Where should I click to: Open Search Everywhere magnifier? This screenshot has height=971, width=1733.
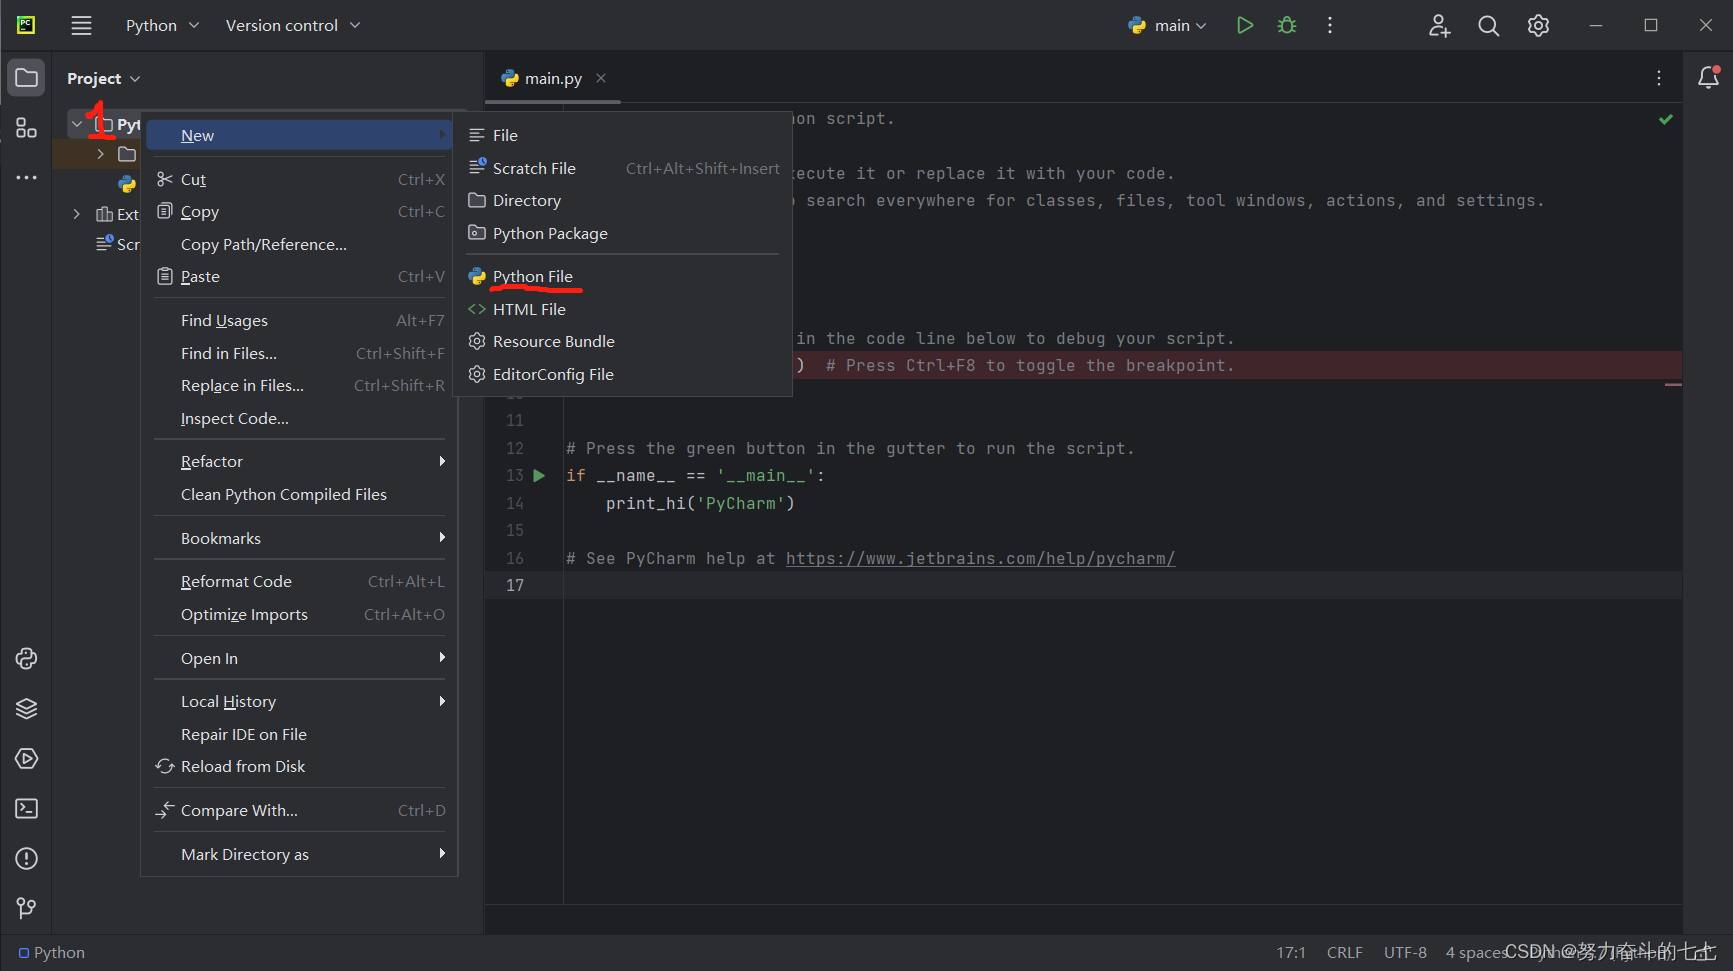(1489, 25)
